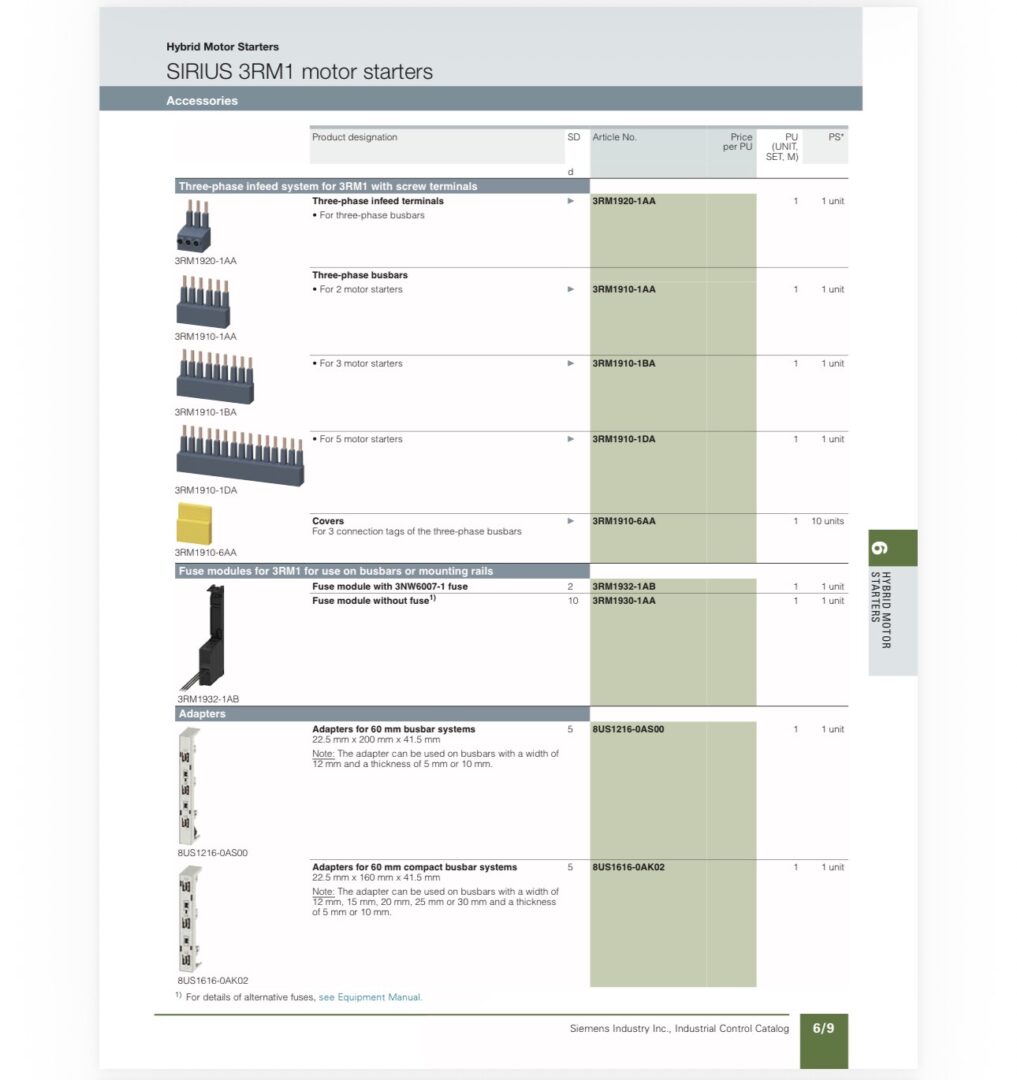The height and width of the screenshot is (1080, 1017).
Task: Click article number 8US1216-0AS00
Action: [x=628, y=729]
